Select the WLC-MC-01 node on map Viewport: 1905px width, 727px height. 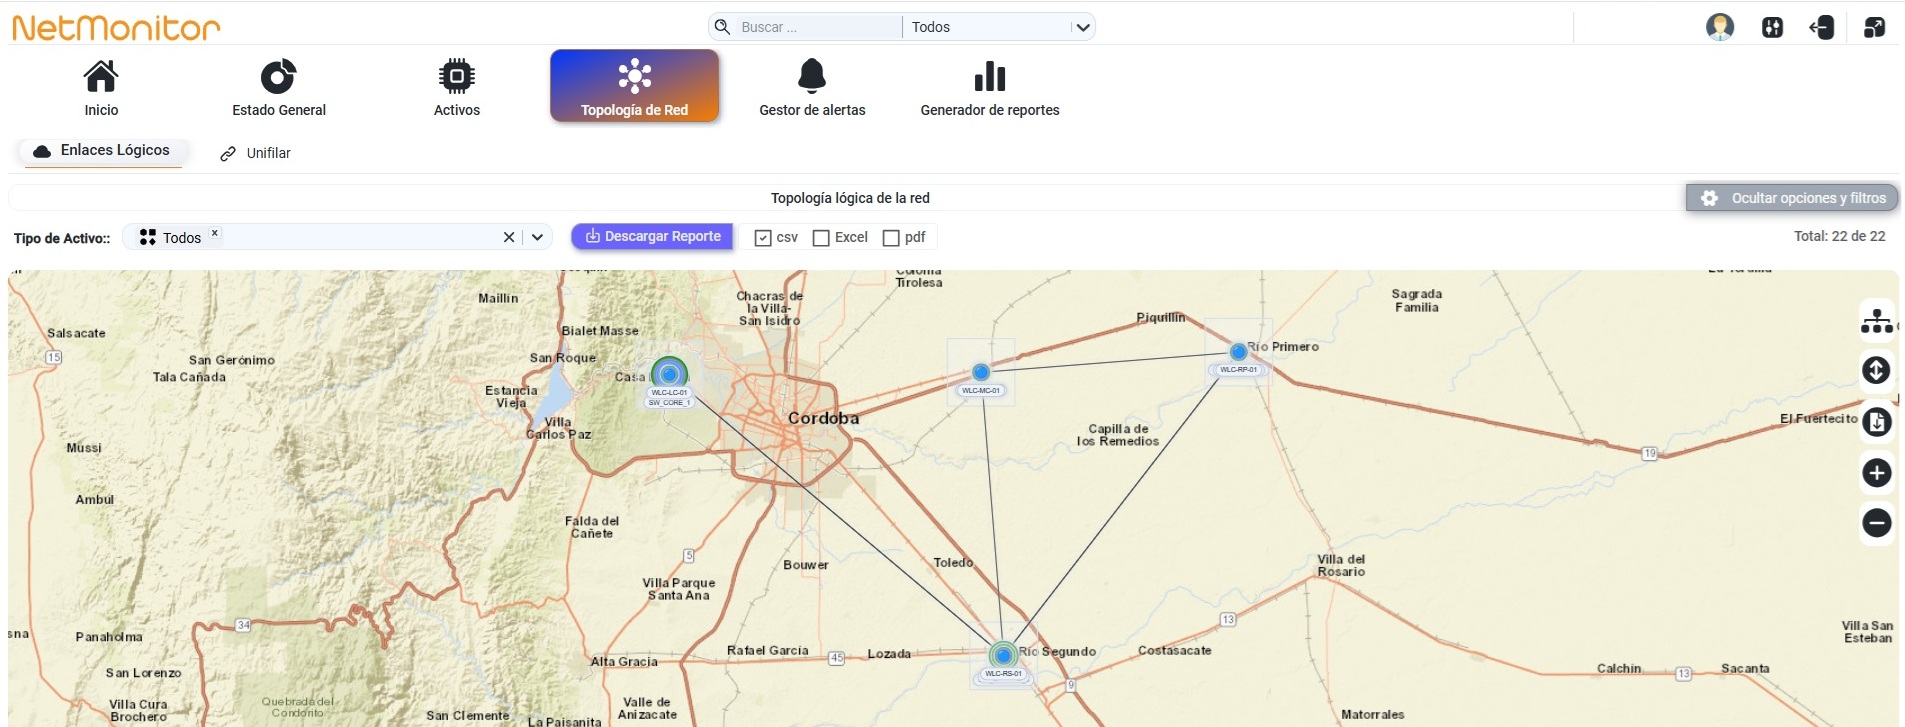pos(981,372)
